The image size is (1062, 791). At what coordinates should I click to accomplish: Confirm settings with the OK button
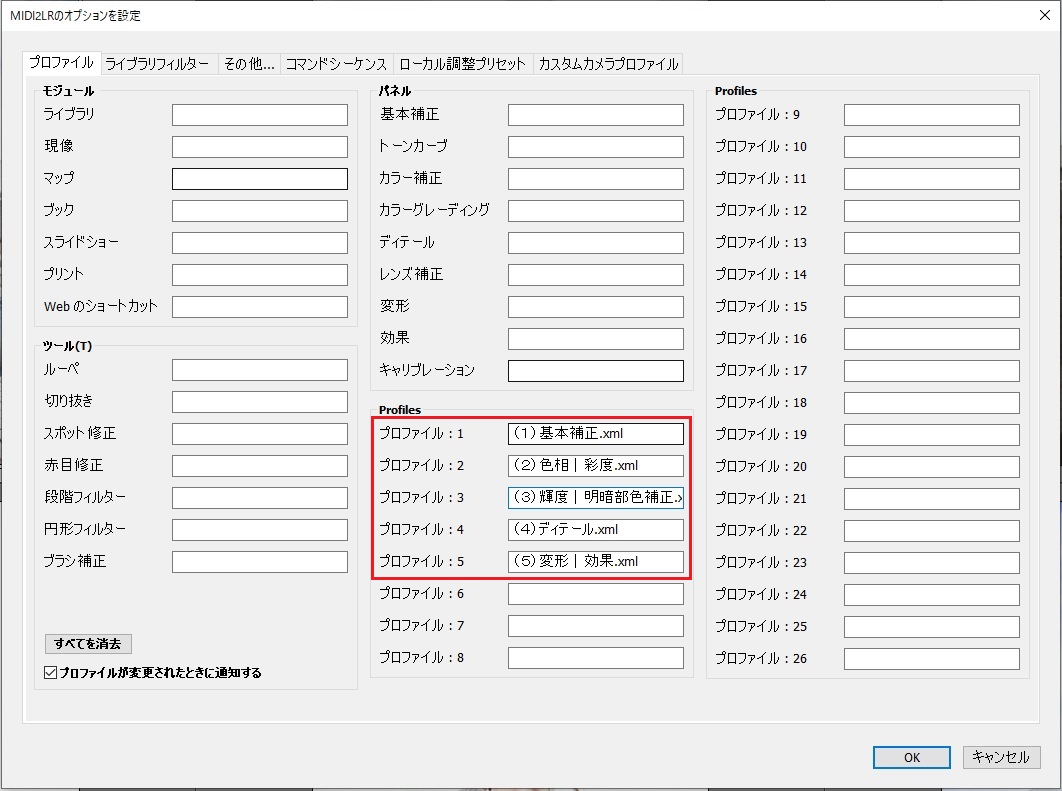pyautogui.click(x=912, y=757)
